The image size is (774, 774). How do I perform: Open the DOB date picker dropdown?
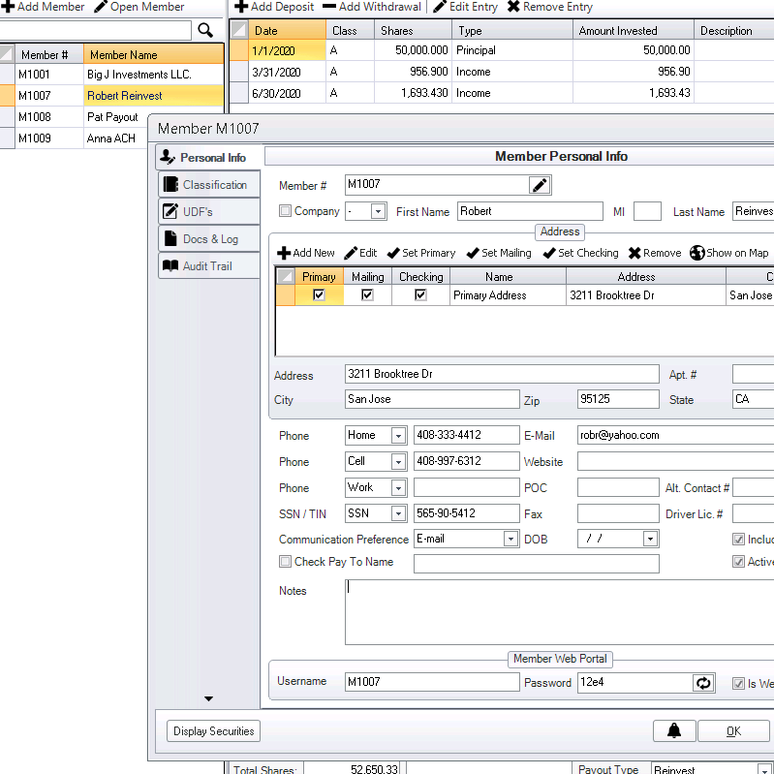[x=649, y=539]
